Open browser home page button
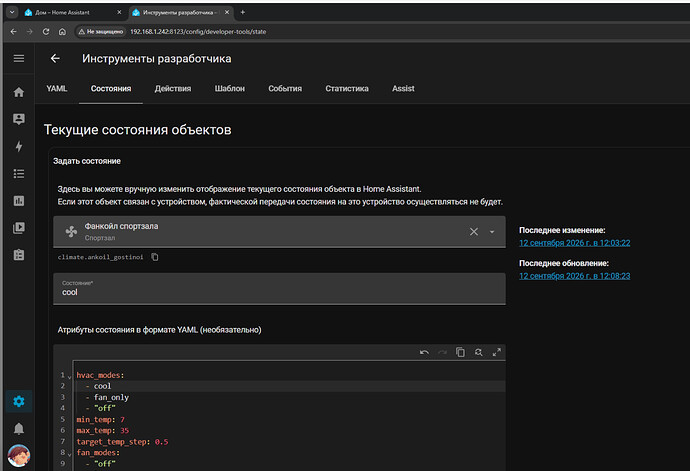Viewport: 690px width, 471px height. coord(62,32)
